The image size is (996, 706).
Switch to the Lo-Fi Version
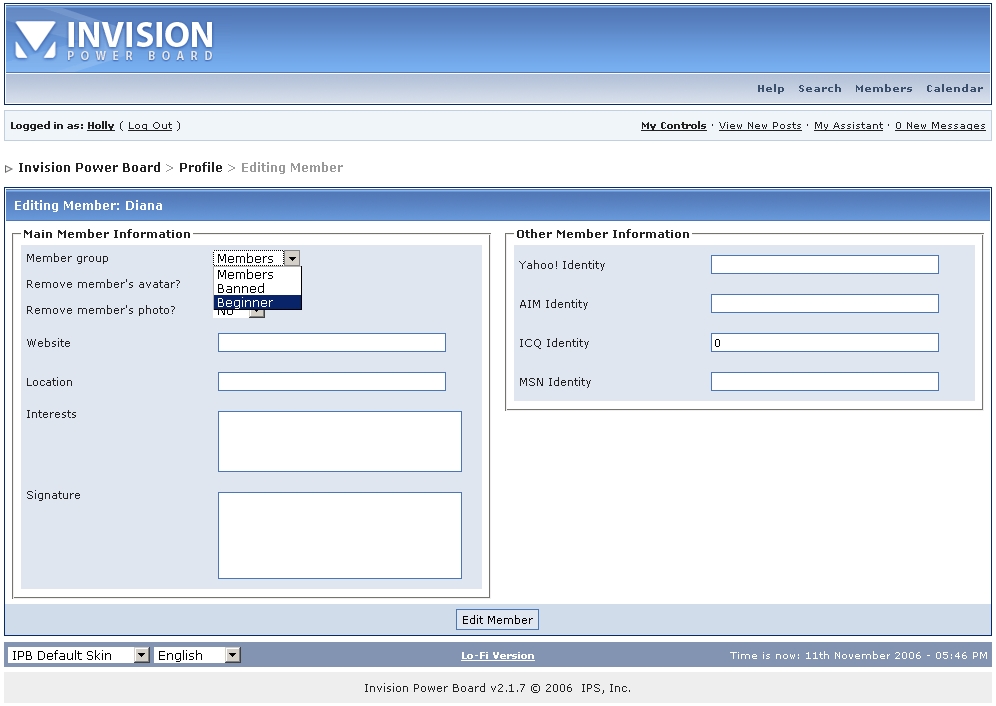[x=497, y=656]
